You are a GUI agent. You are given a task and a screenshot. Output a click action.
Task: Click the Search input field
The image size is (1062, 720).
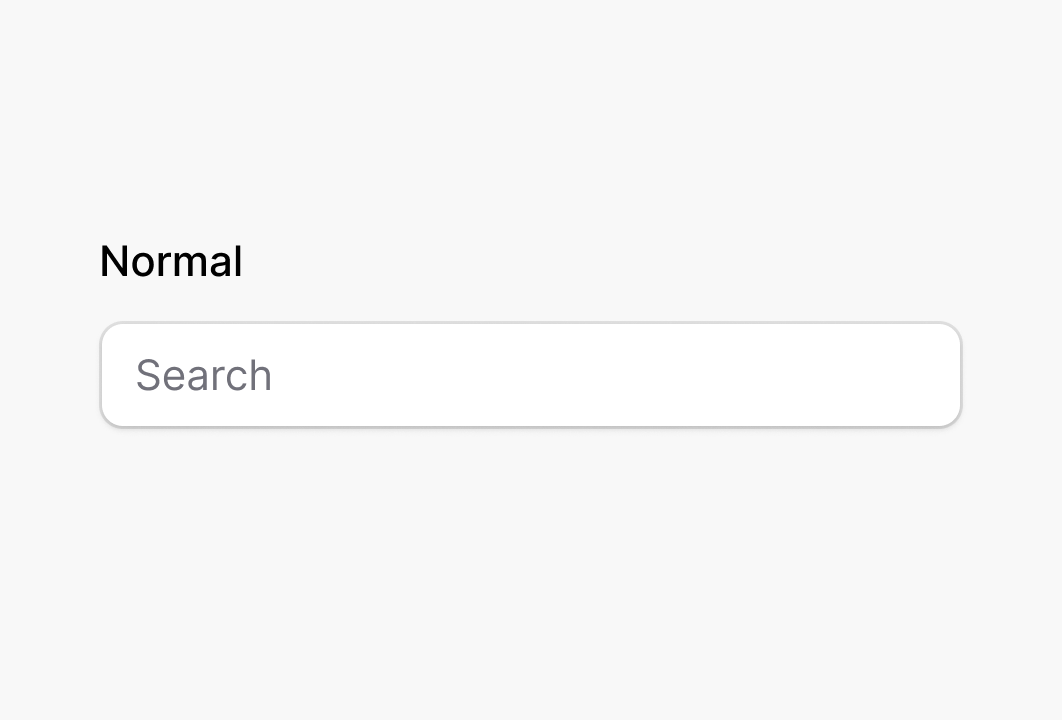[x=530, y=375]
